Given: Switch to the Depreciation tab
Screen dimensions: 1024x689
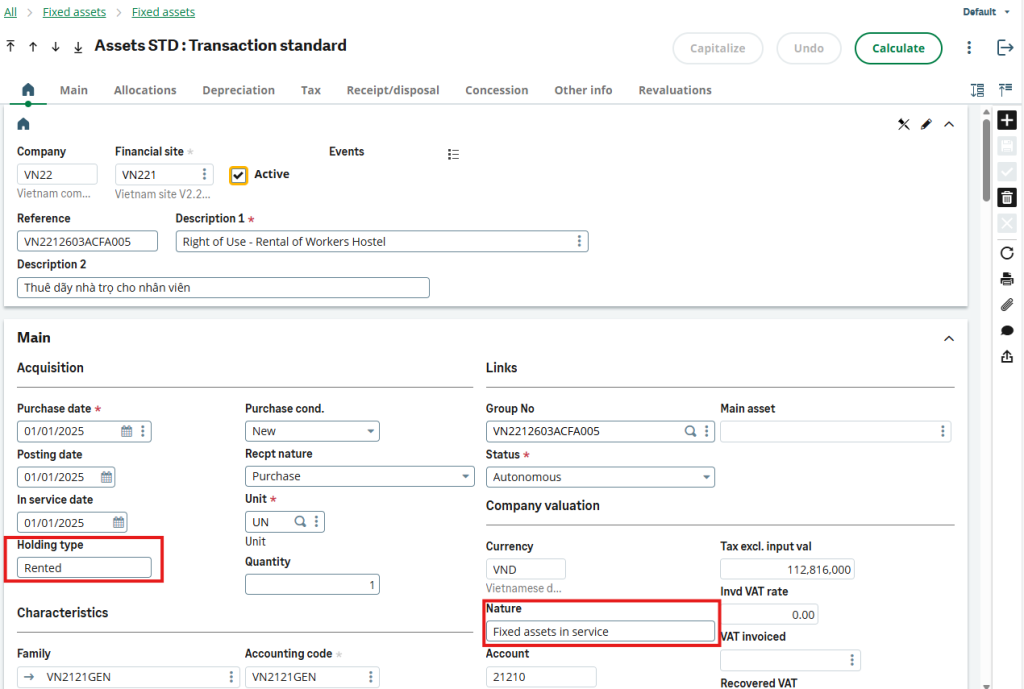Looking at the screenshot, I should [238, 90].
